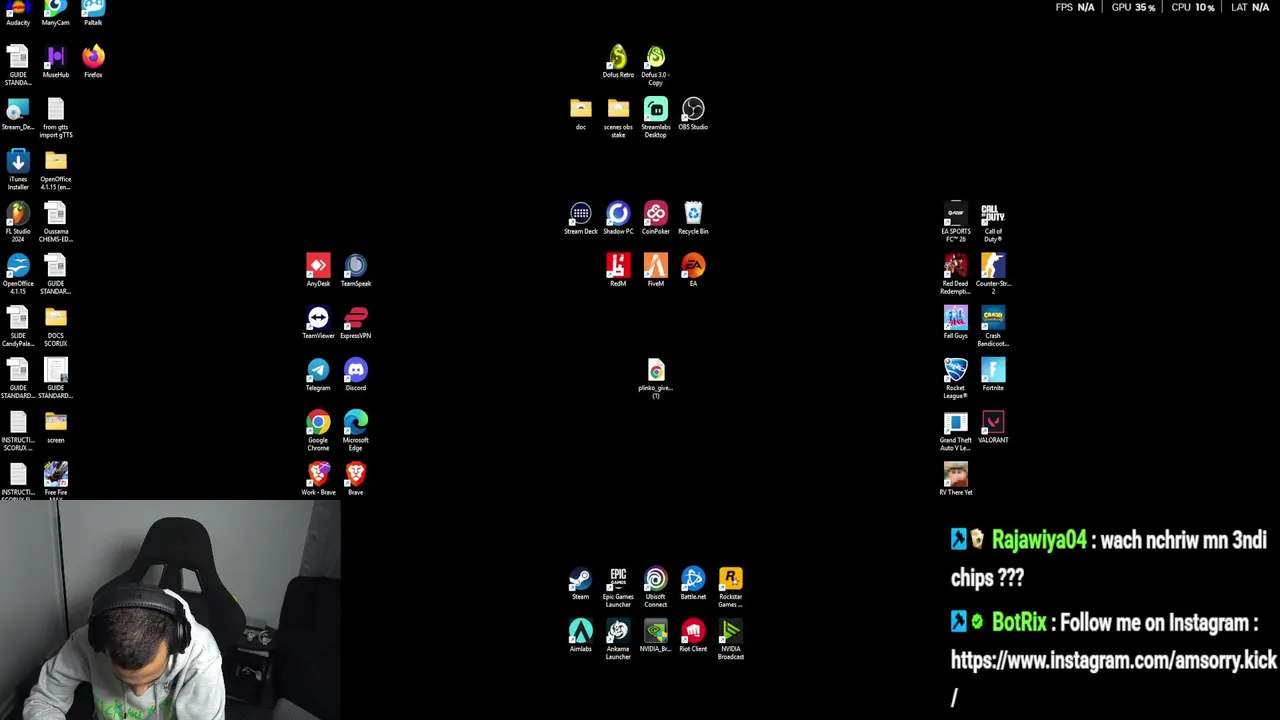Launch RedM from desktop
The image size is (1280, 720).
click(x=618, y=271)
